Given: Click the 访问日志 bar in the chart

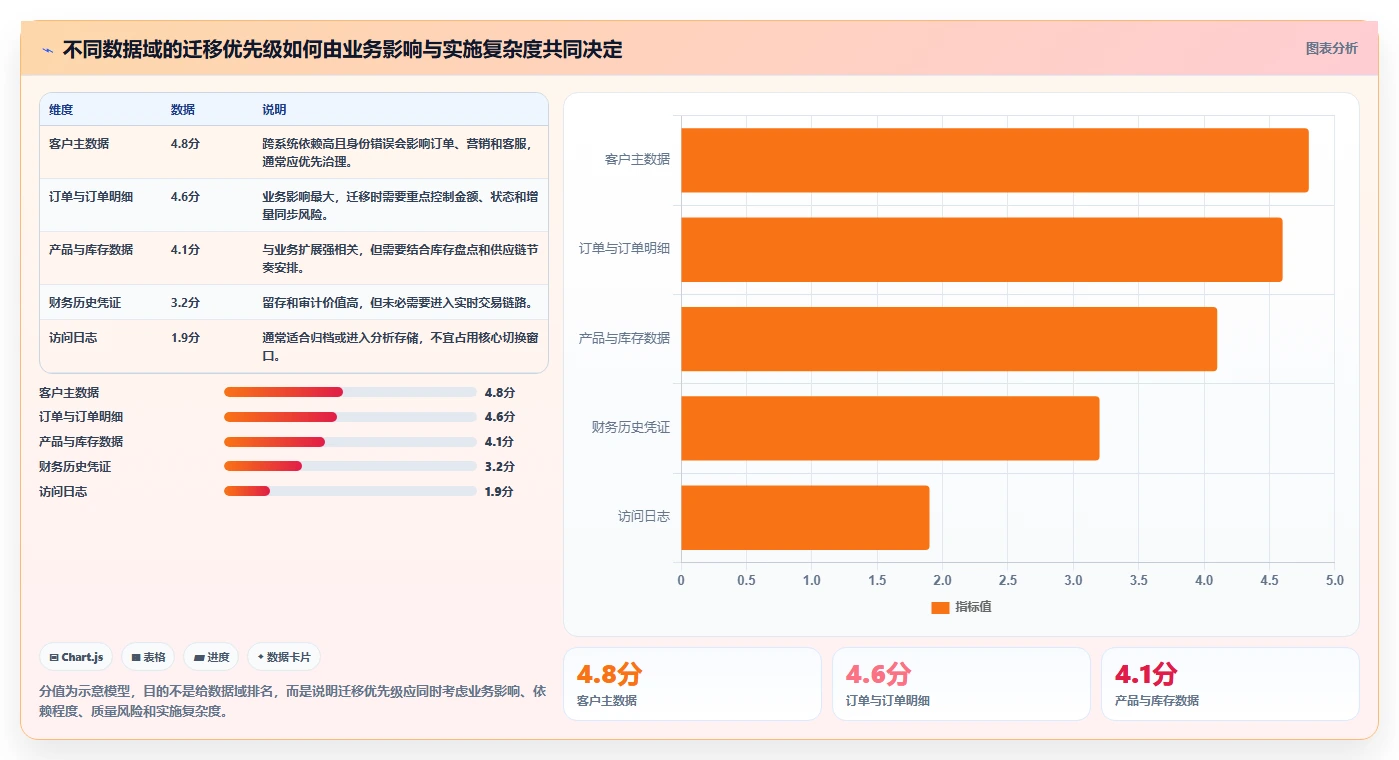Looking at the screenshot, I should [x=805, y=517].
